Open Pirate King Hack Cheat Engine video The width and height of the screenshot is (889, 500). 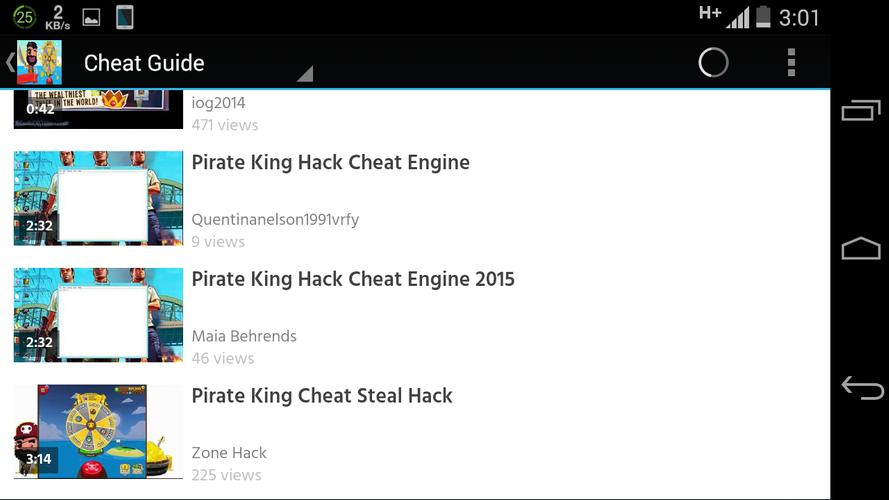point(330,163)
